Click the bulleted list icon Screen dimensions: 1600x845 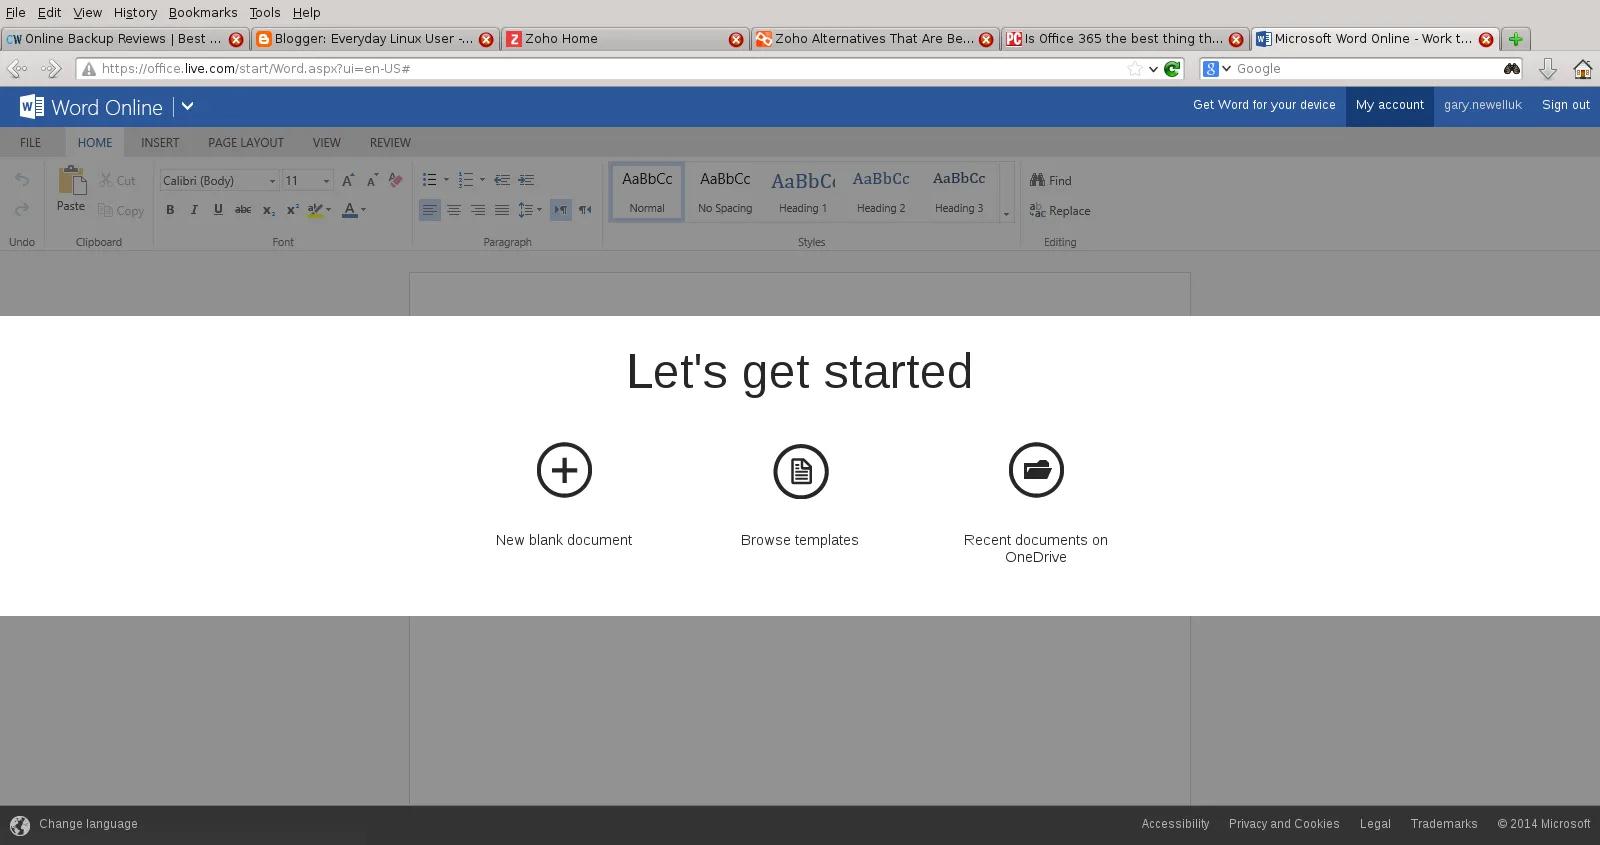(x=429, y=180)
